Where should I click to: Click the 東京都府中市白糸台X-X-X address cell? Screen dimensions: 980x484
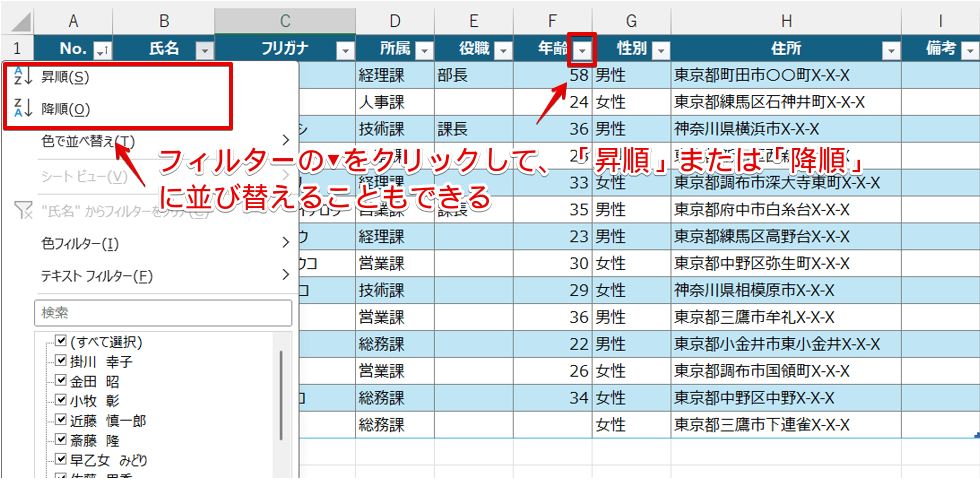(x=786, y=210)
